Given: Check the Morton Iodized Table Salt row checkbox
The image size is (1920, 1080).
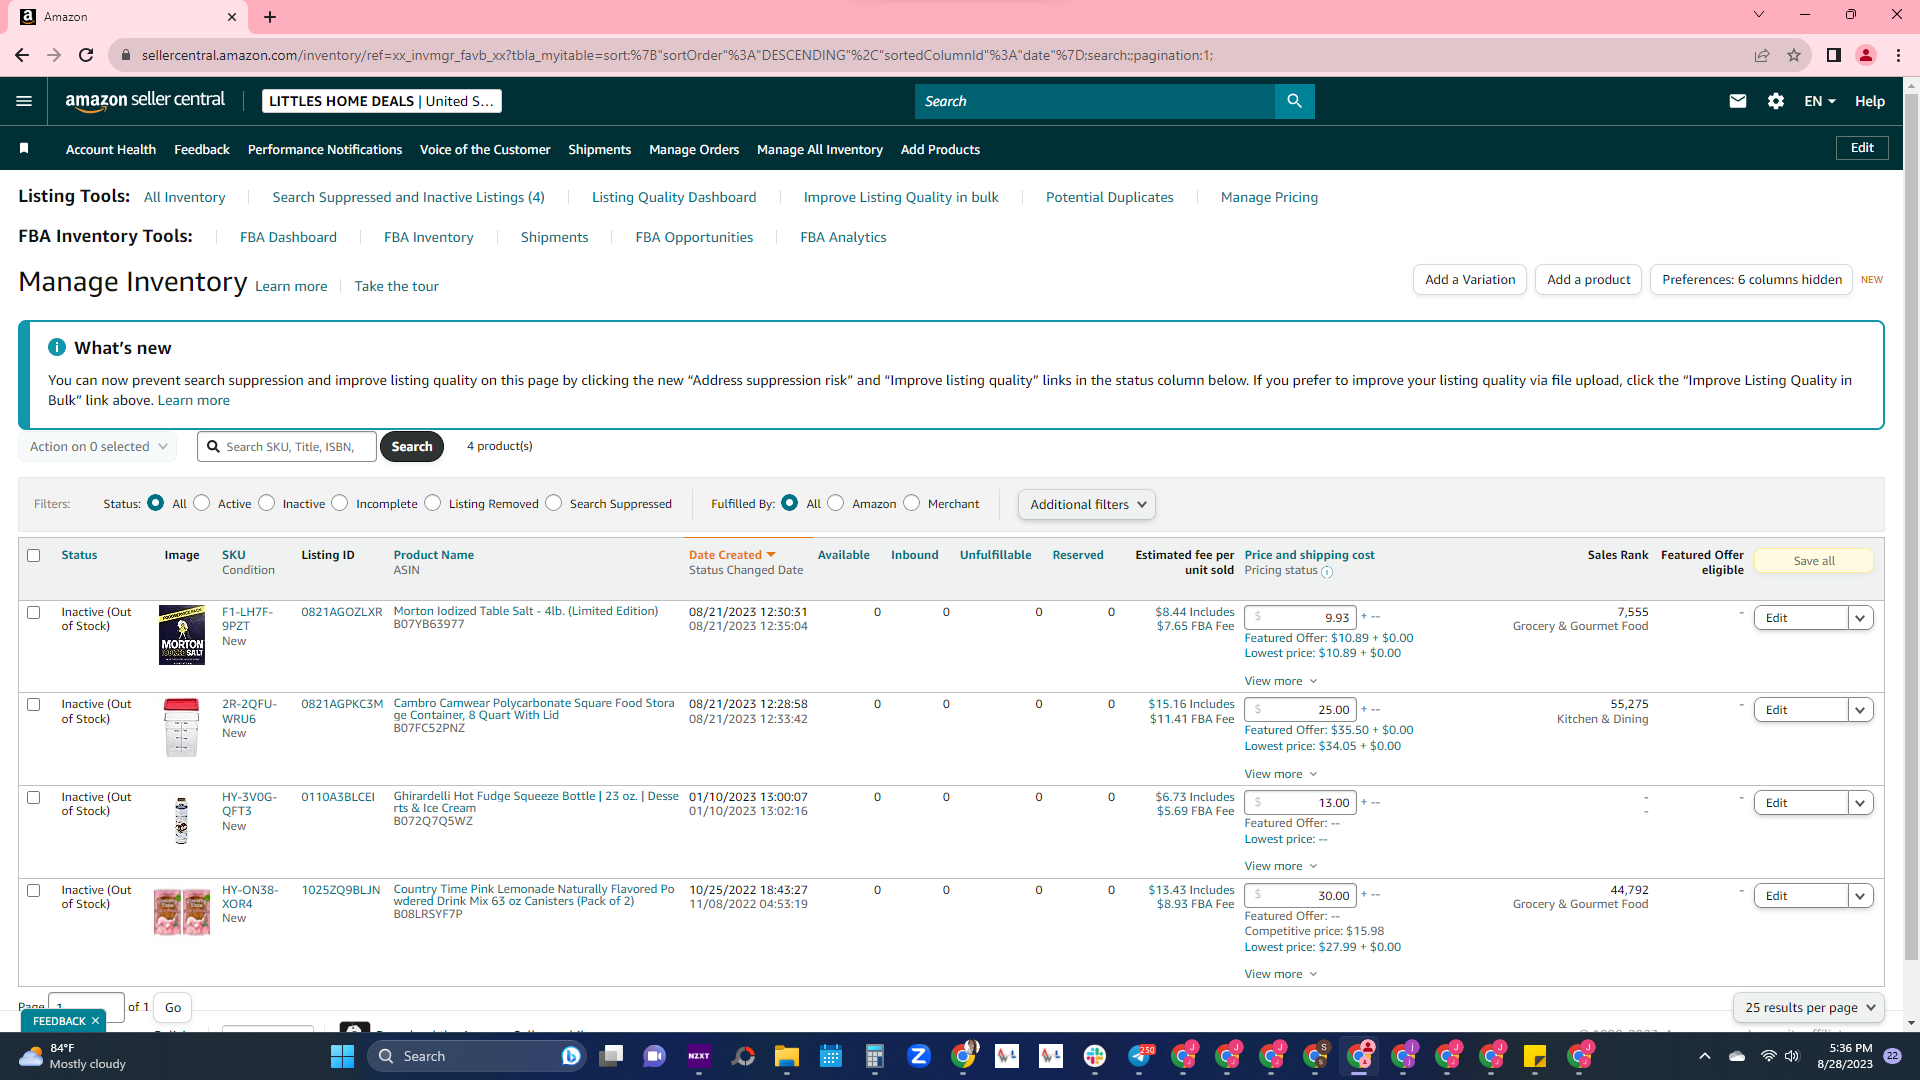Looking at the screenshot, I should (x=34, y=612).
